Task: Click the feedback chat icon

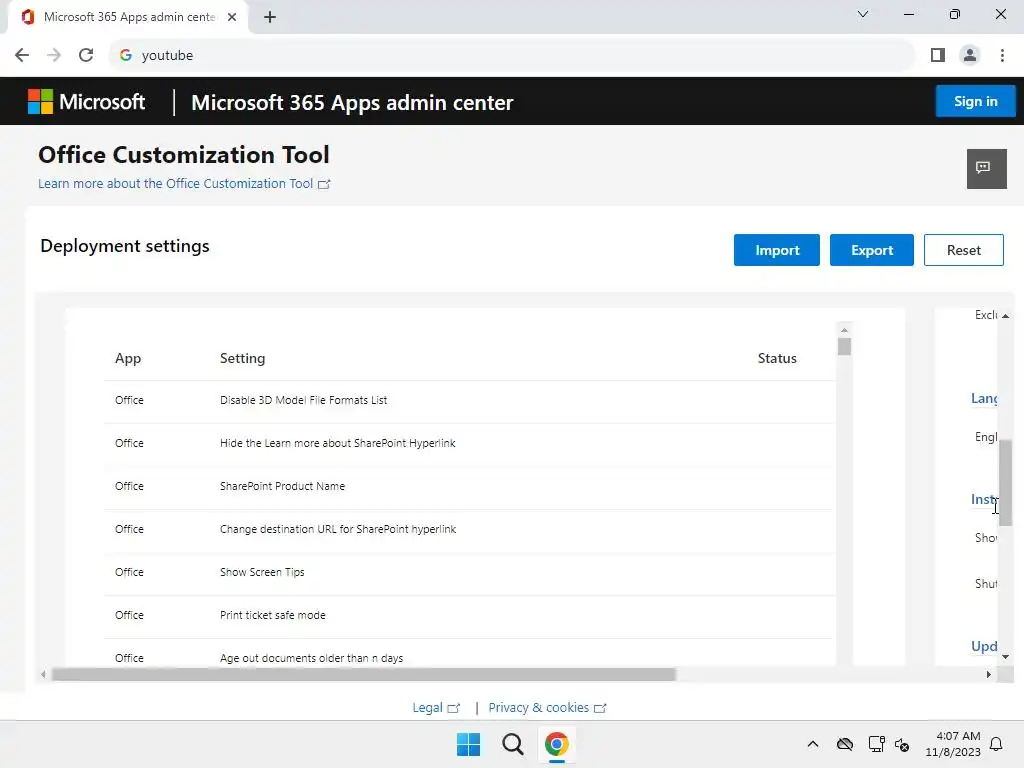Action: pos(986,168)
